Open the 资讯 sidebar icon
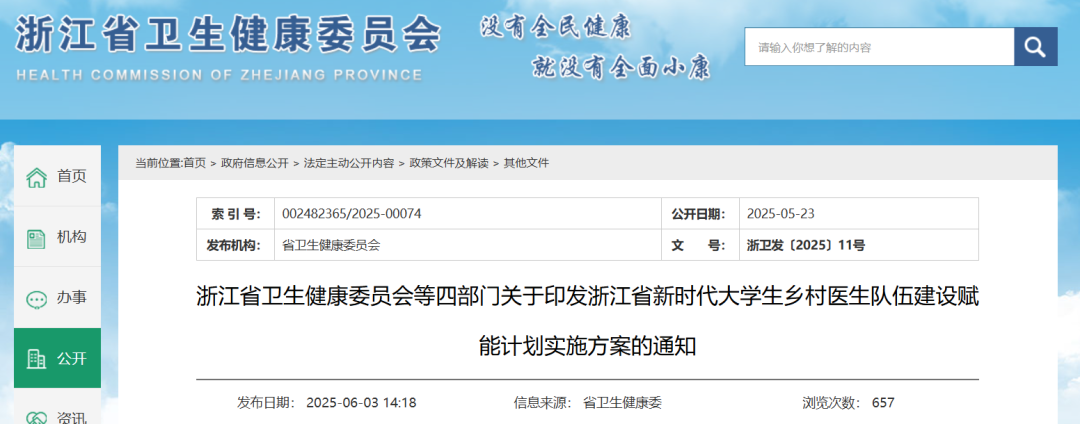The height and width of the screenshot is (424, 1080). pyautogui.click(x=36, y=418)
